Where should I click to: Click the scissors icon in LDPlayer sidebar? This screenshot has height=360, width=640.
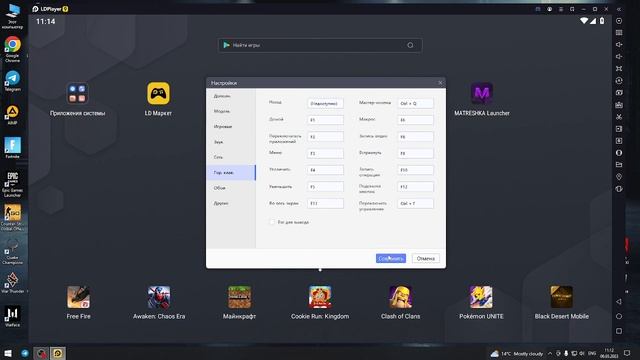pos(619,117)
